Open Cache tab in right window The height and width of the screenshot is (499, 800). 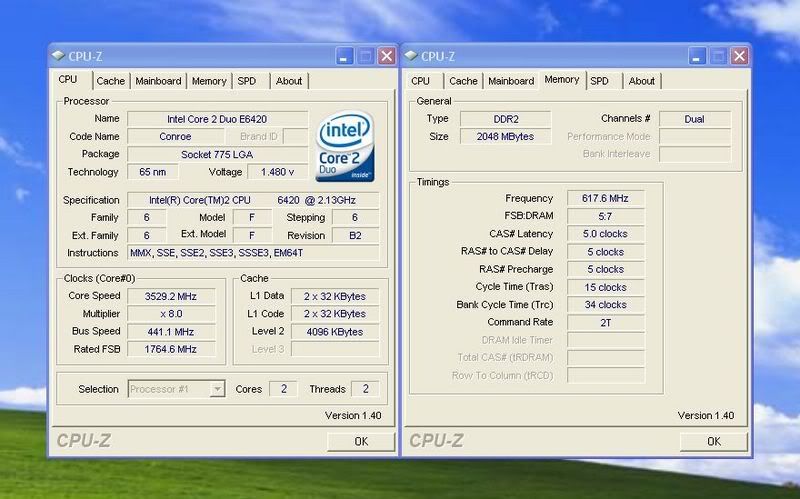463,81
